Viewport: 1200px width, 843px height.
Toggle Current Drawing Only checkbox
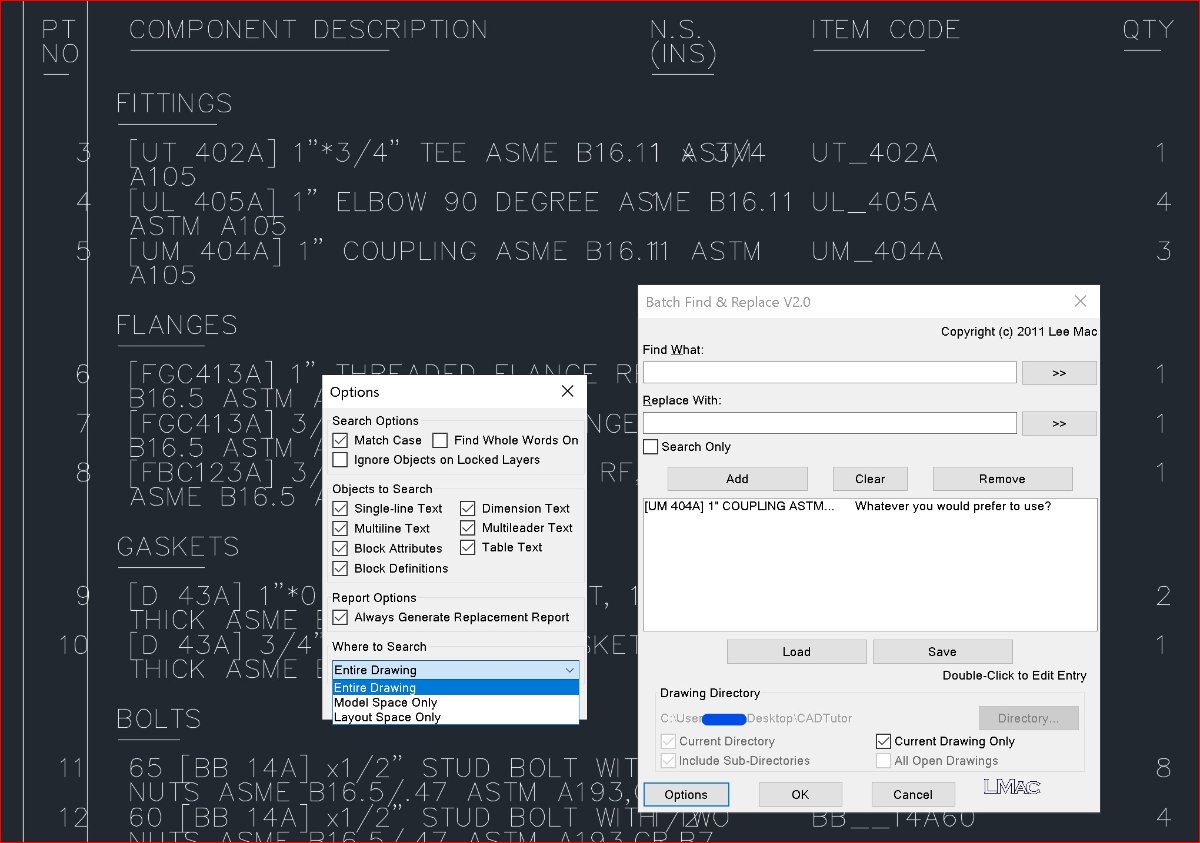point(883,742)
